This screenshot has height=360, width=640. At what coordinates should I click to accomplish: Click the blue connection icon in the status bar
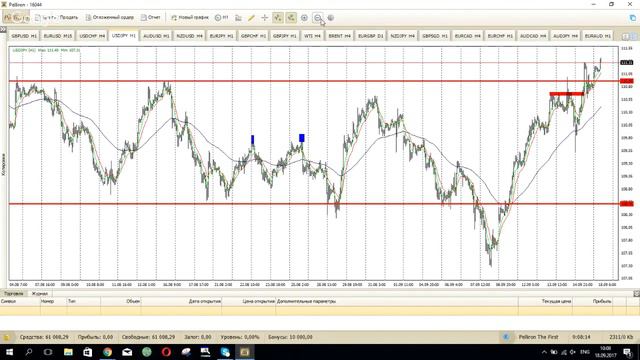[506, 337]
